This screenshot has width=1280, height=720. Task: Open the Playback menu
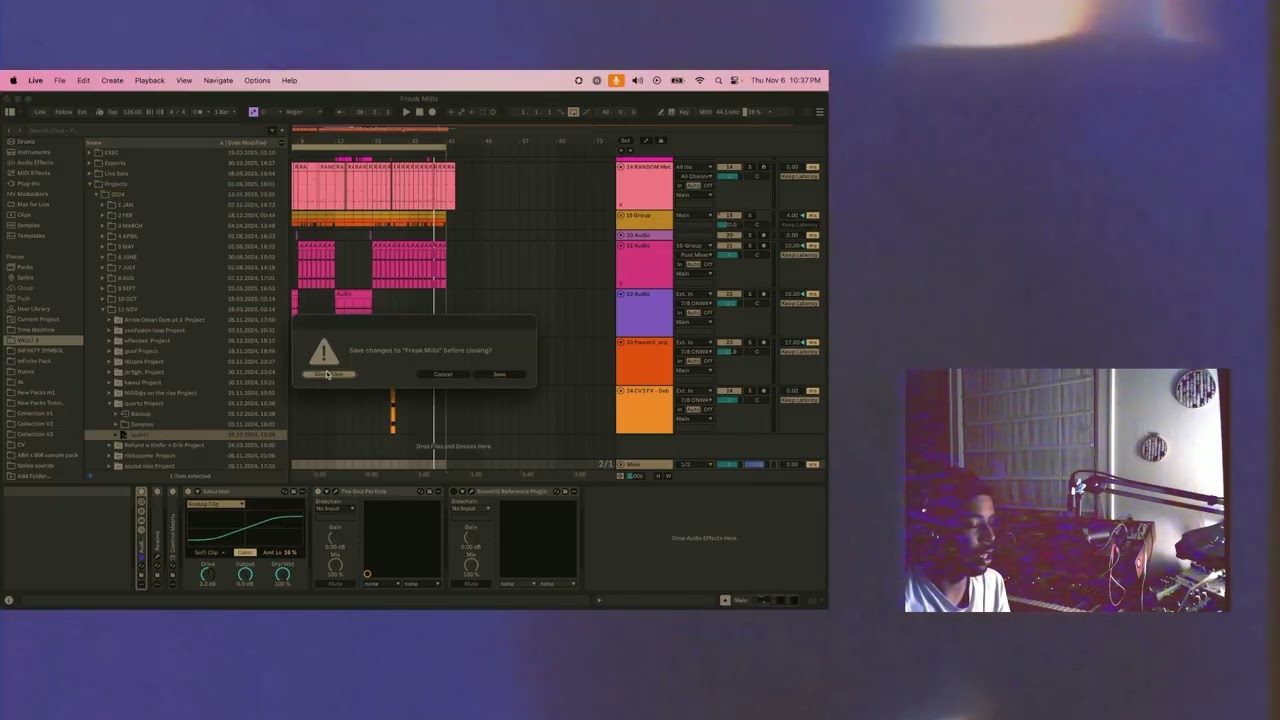coord(150,80)
